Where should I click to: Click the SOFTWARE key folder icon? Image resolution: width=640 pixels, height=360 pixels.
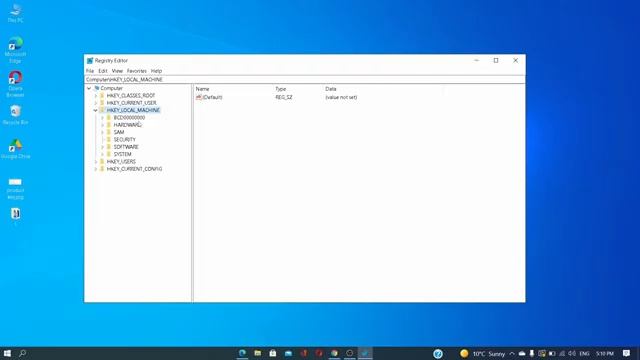click(x=109, y=147)
